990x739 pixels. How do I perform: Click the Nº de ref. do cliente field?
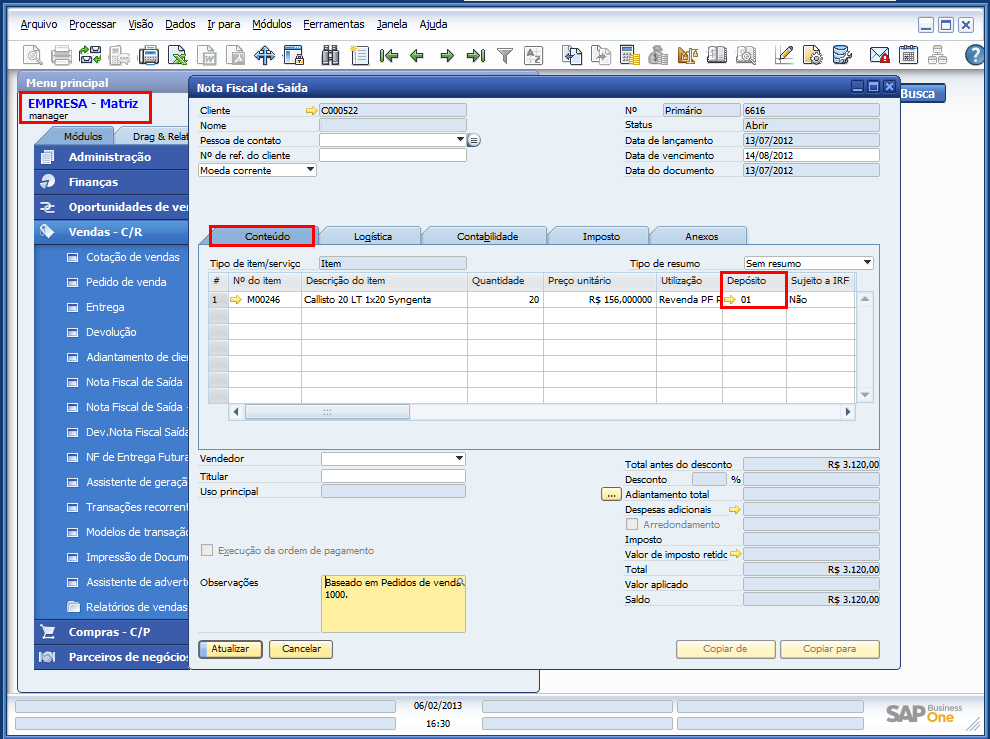[x=393, y=155]
